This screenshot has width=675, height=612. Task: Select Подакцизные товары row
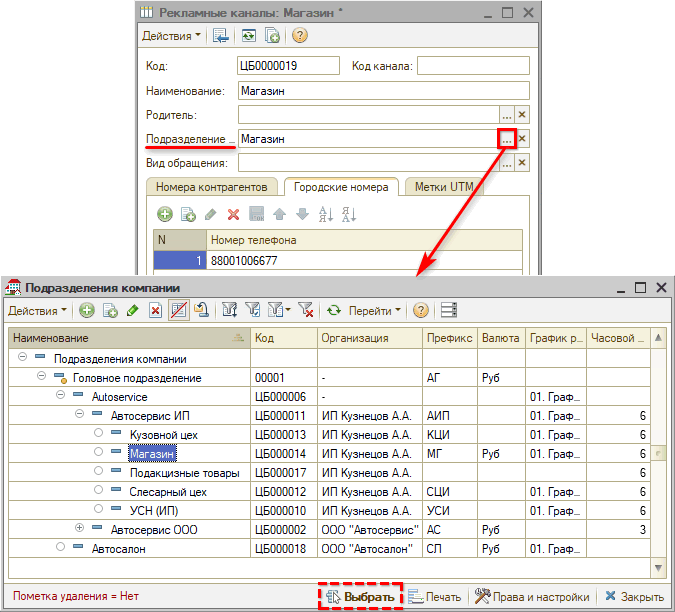[329, 473]
